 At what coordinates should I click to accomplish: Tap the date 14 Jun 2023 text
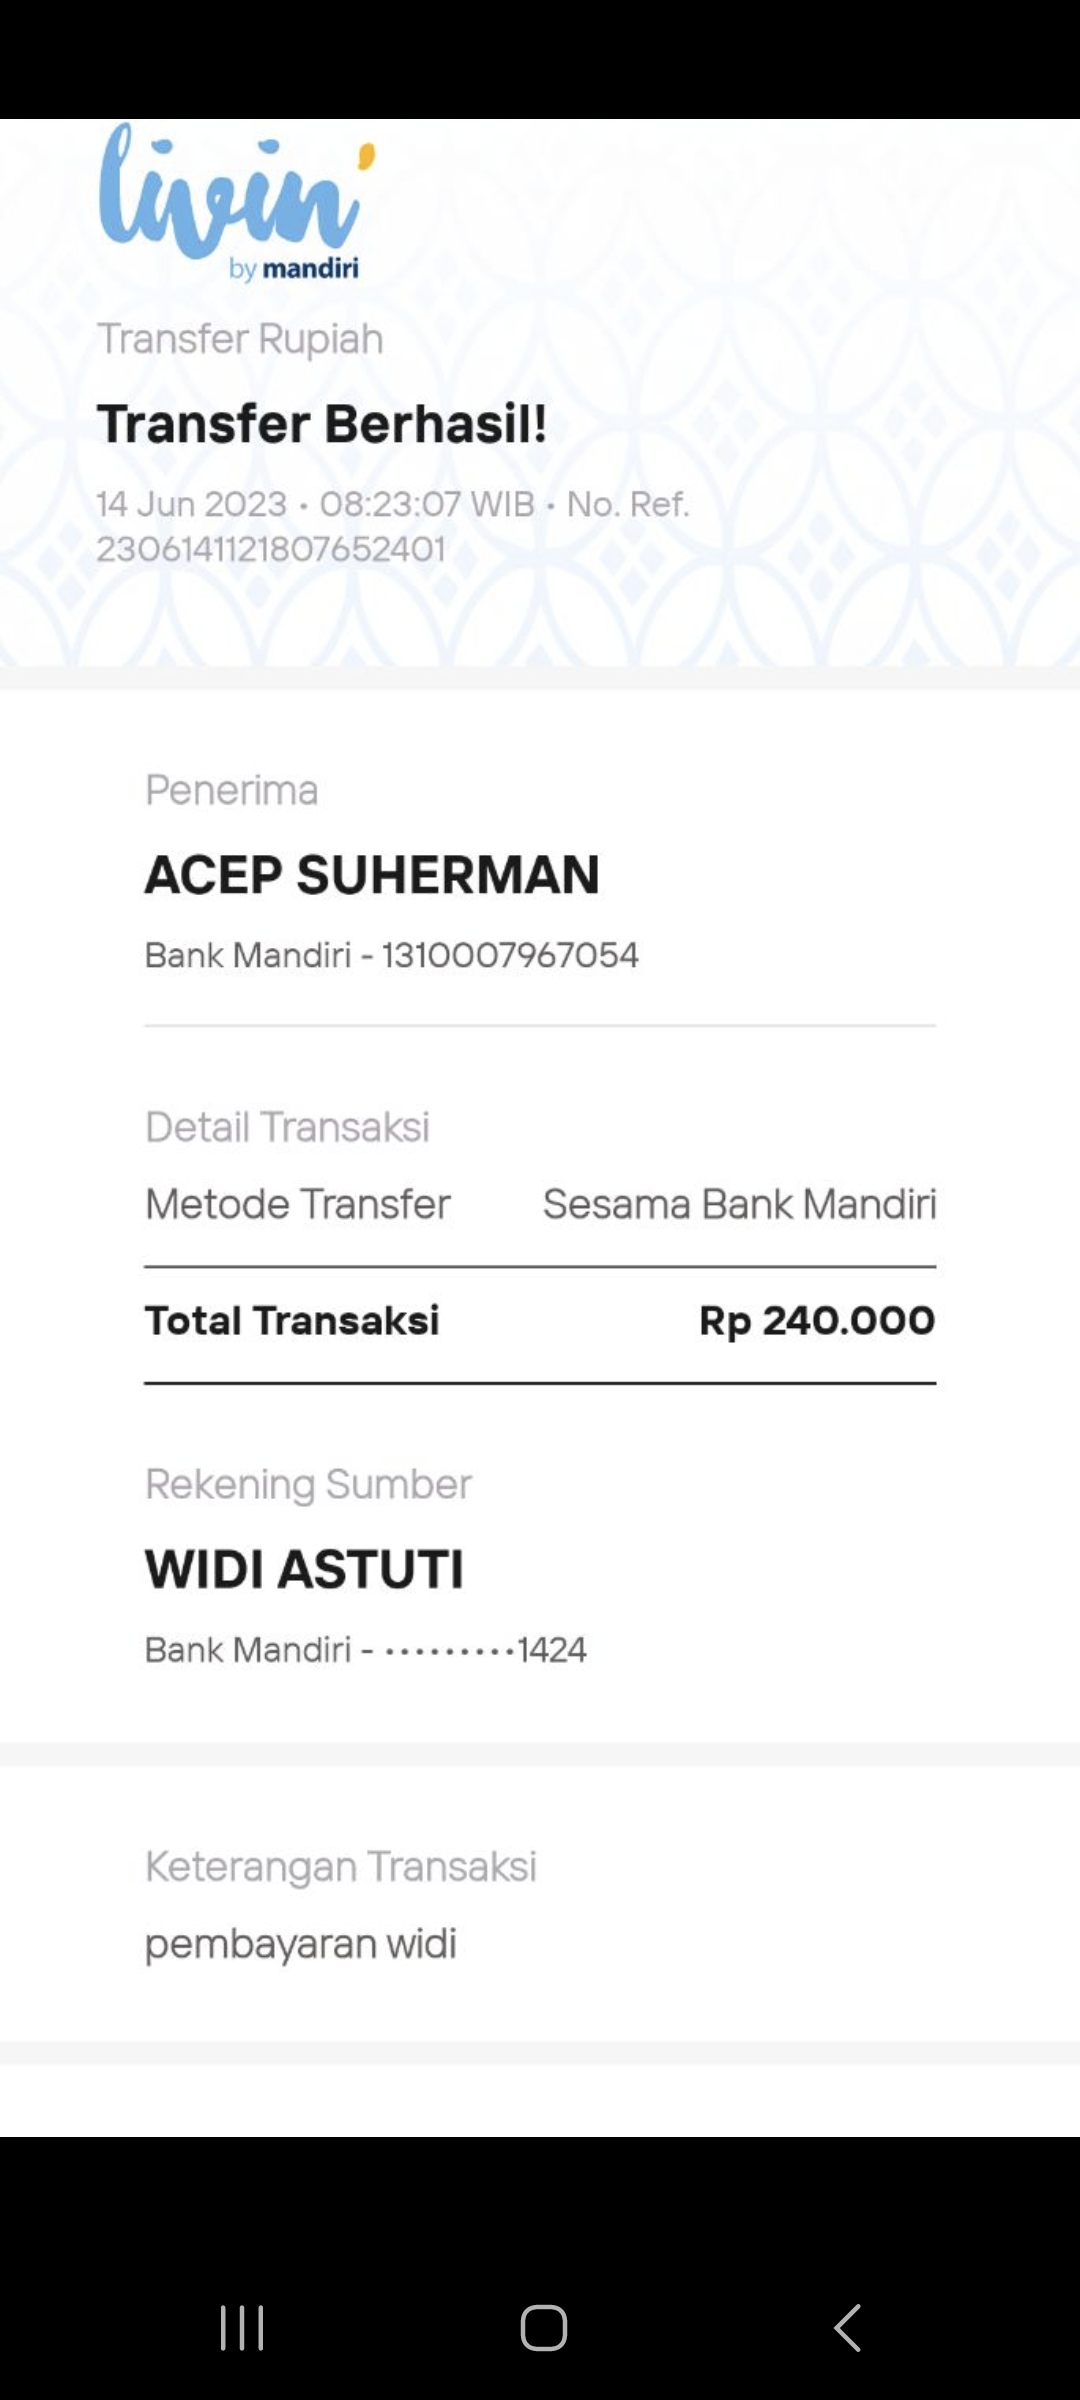click(x=192, y=504)
